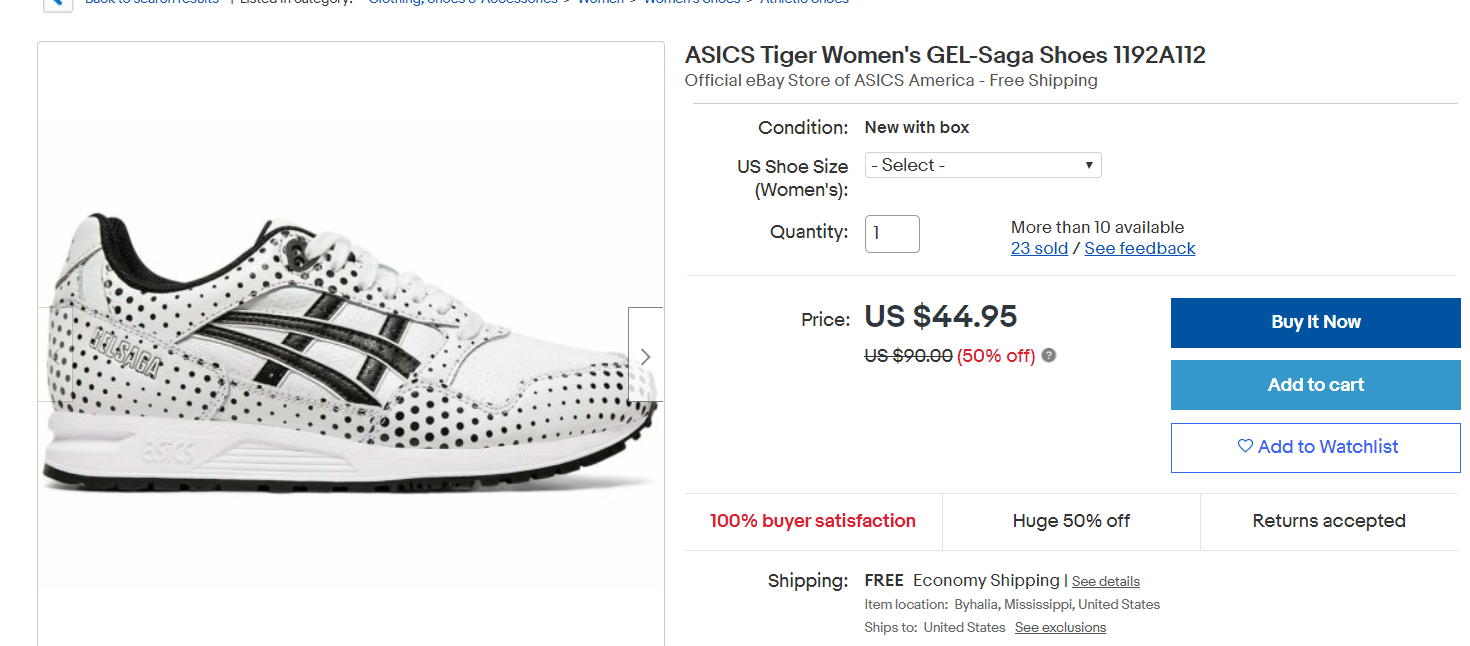Open the Women breadcrumb category
The image size is (1470, 646).
pos(600,3)
